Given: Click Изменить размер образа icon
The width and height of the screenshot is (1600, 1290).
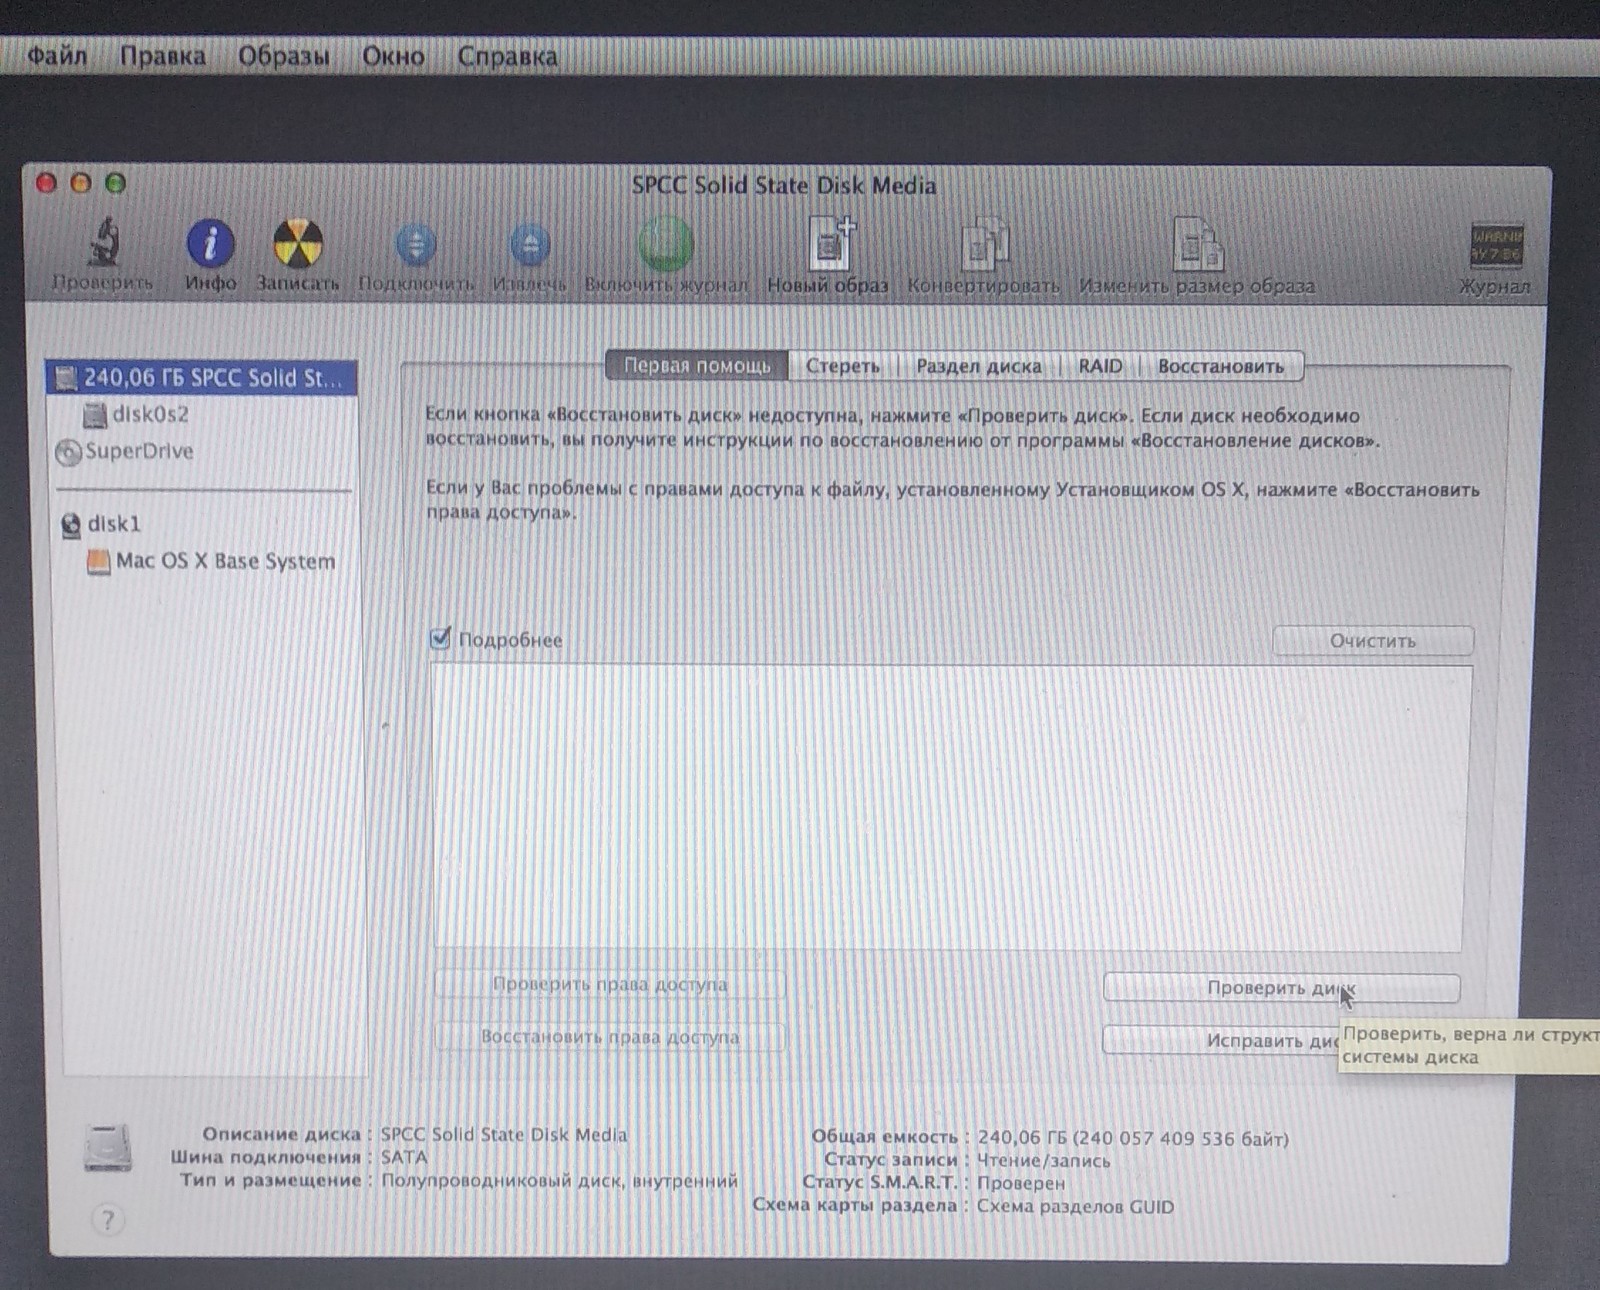Looking at the screenshot, I should (x=1197, y=243).
